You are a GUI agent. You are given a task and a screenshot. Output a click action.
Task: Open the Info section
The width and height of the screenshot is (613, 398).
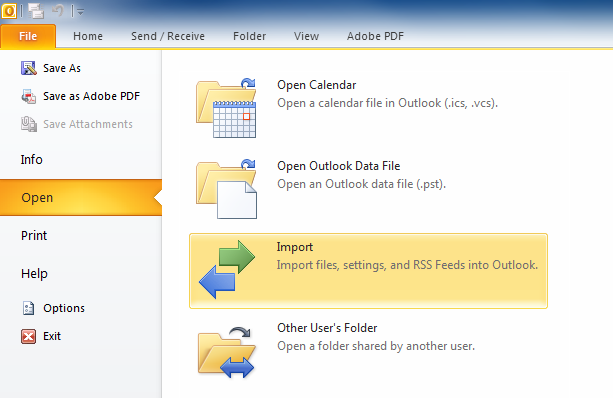tap(32, 160)
